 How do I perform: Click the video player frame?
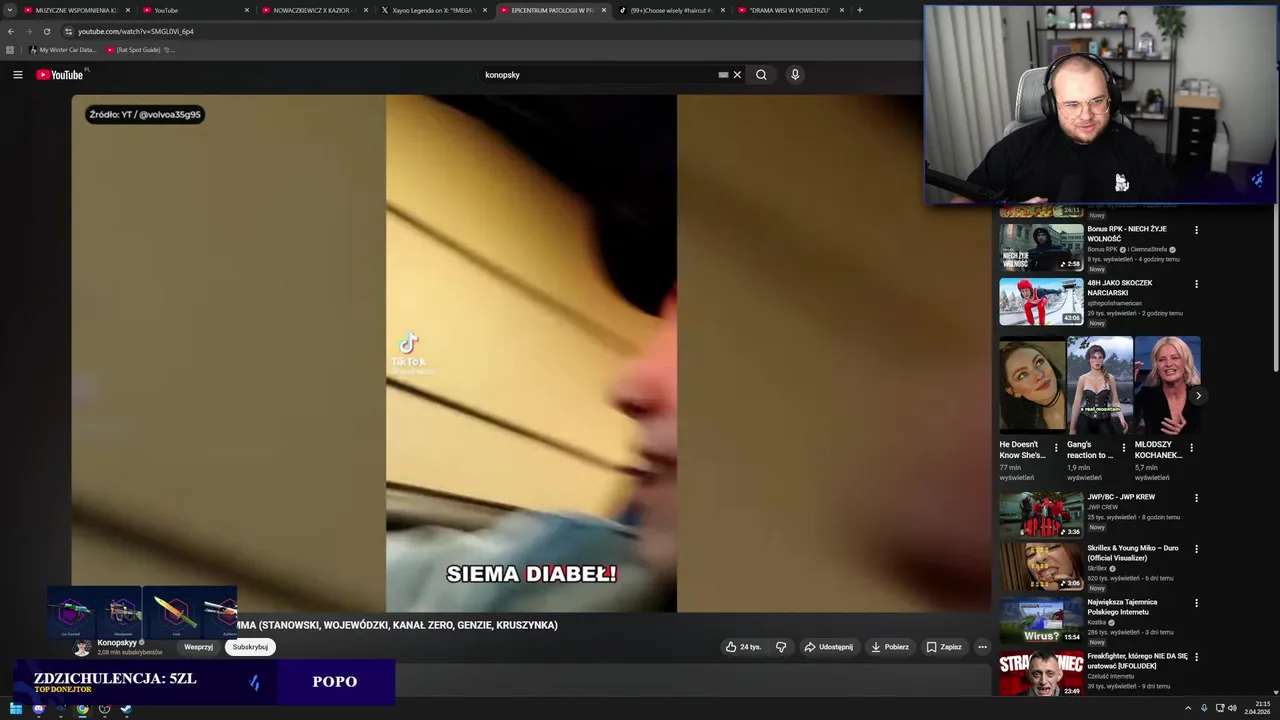[530, 353]
